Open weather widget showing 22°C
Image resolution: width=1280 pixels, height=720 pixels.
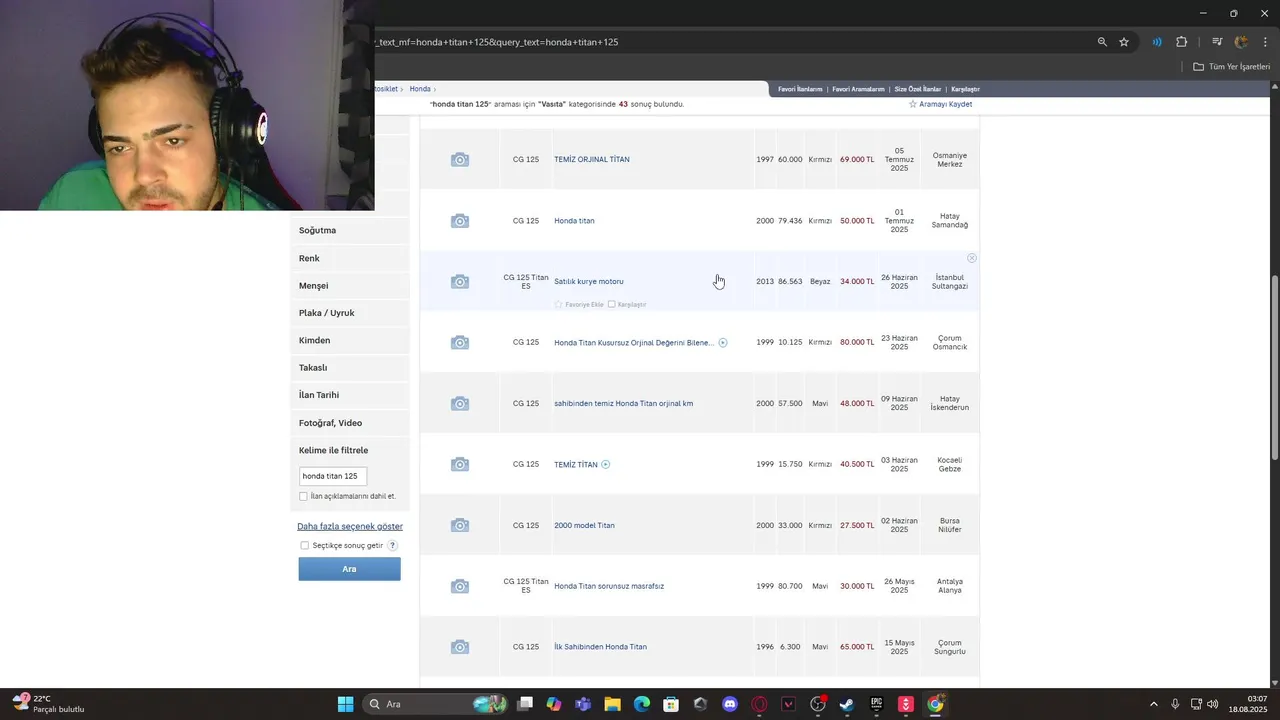tap(49, 704)
